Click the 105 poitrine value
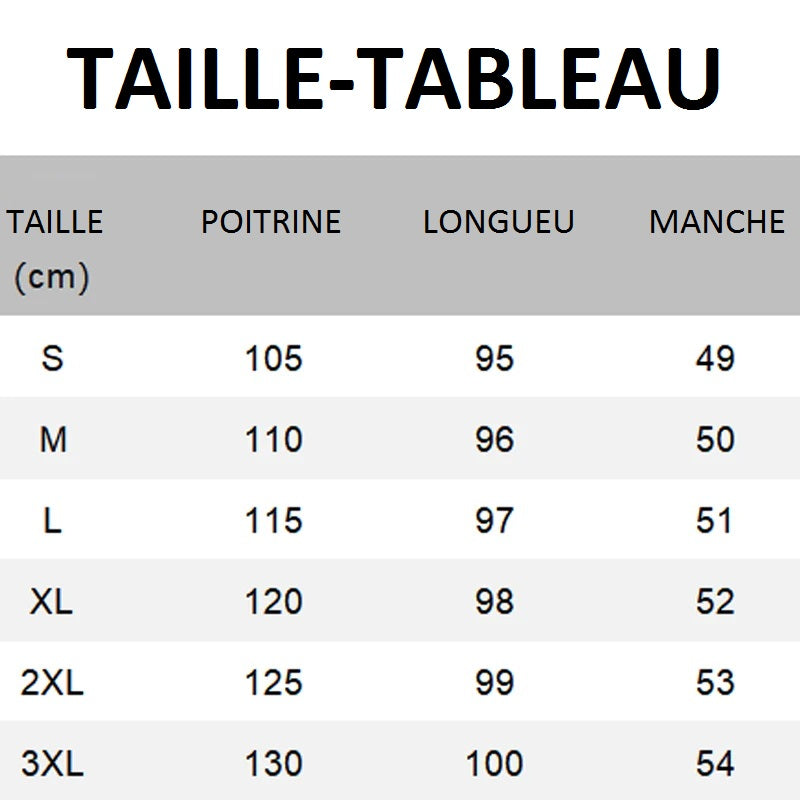The width and height of the screenshot is (800, 800). pos(273,358)
